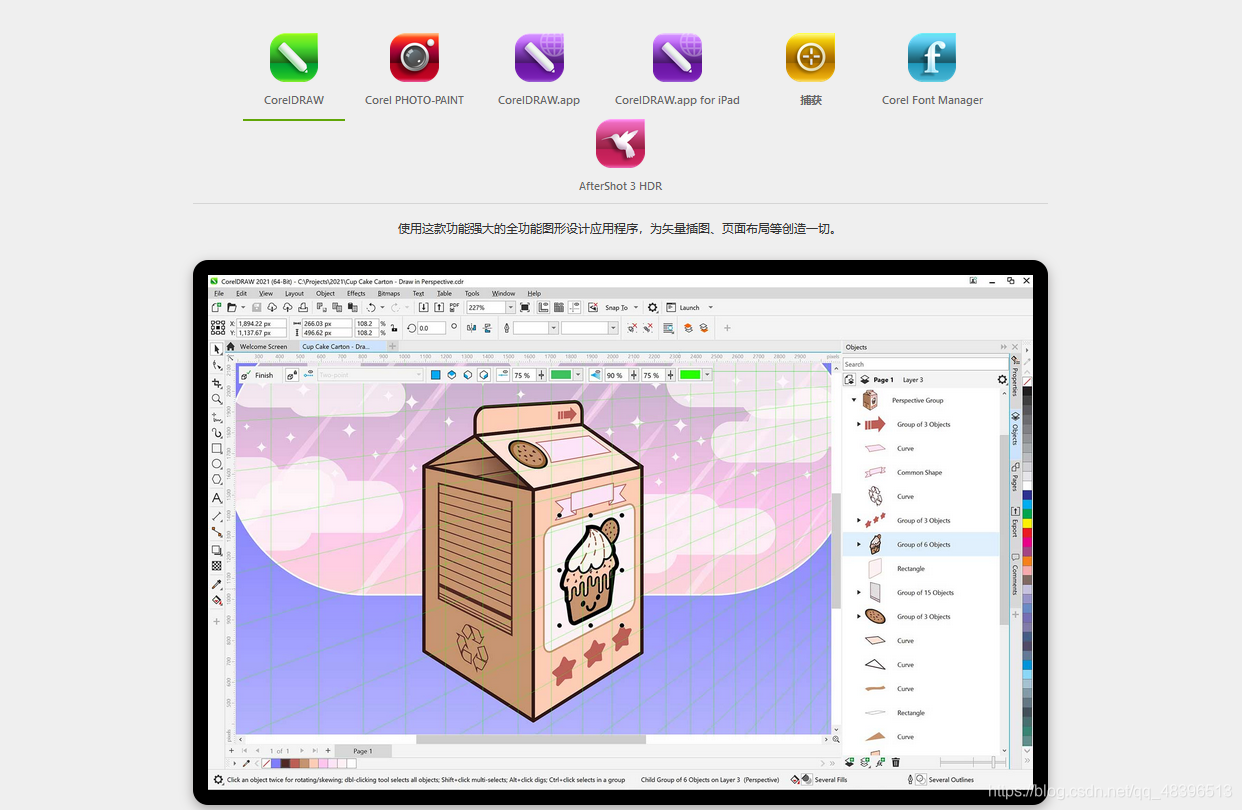This screenshot has height=810, width=1242.
Task: Select the Artistic Media tool
Action: [x=216, y=433]
